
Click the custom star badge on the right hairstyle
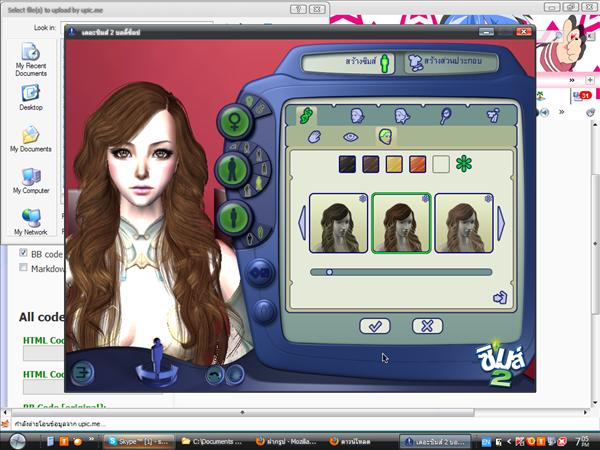coord(488,199)
